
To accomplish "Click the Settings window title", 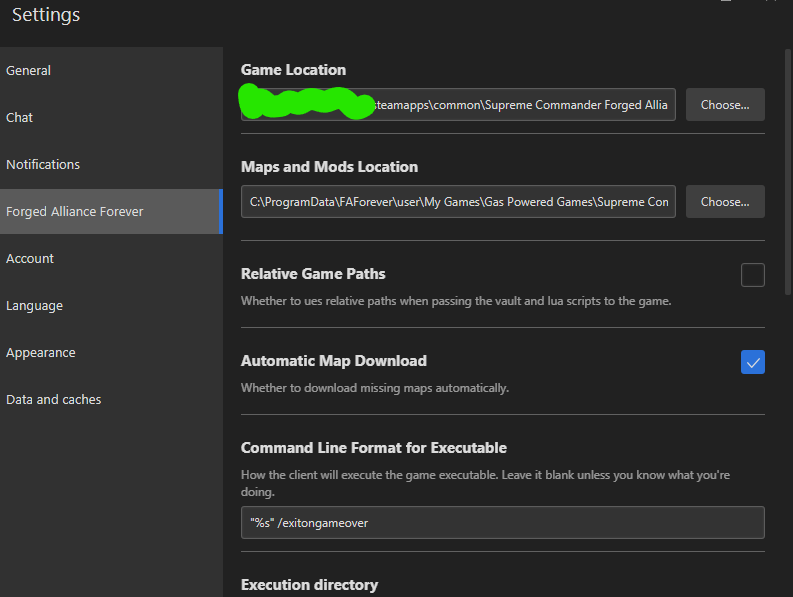I will click(x=46, y=15).
